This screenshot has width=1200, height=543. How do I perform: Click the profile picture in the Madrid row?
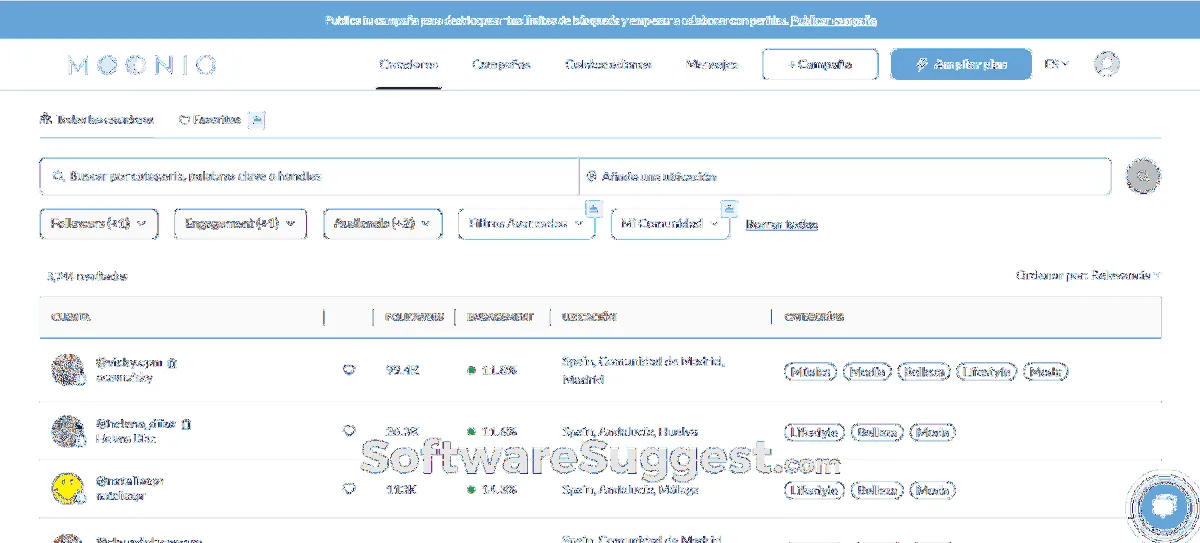coord(68,370)
